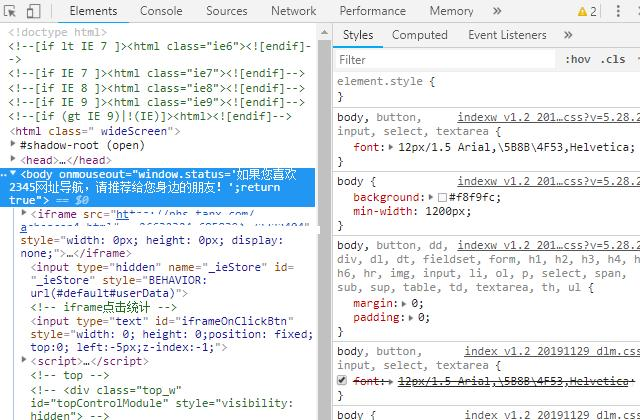Expand the first font shorthand property
This screenshot has height=420, width=640.
coord(391,147)
